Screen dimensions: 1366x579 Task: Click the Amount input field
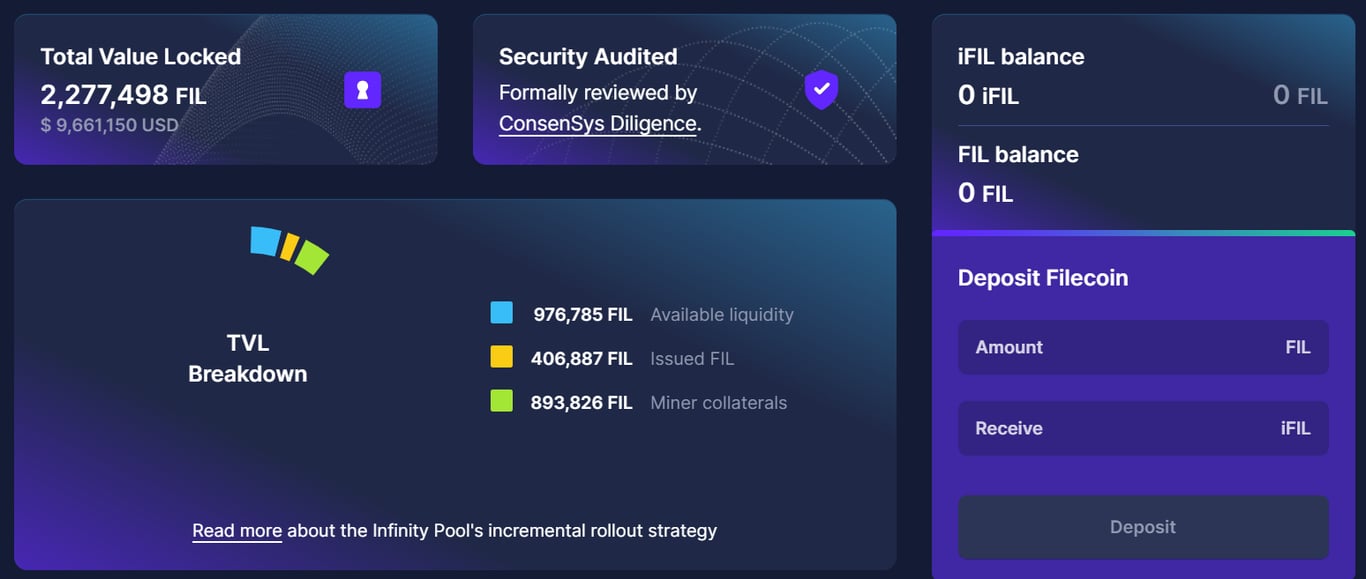click(1143, 347)
